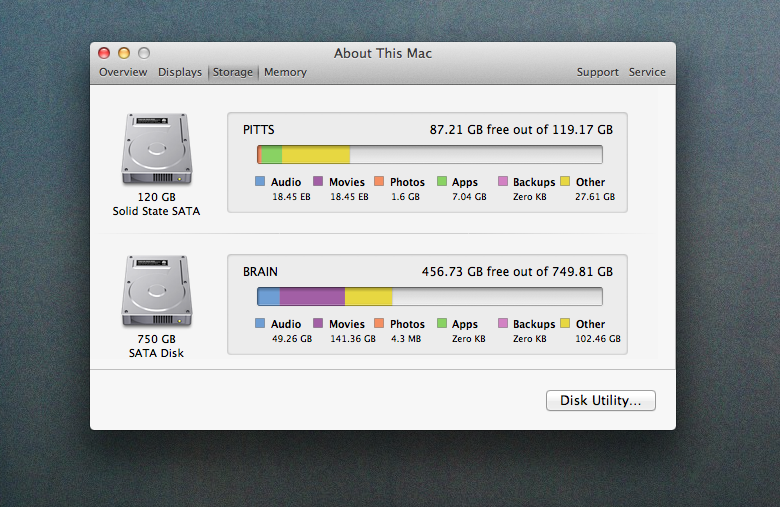Click the Backups pink swatch under PITTS
This screenshot has width=780, height=507.
click(503, 181)
